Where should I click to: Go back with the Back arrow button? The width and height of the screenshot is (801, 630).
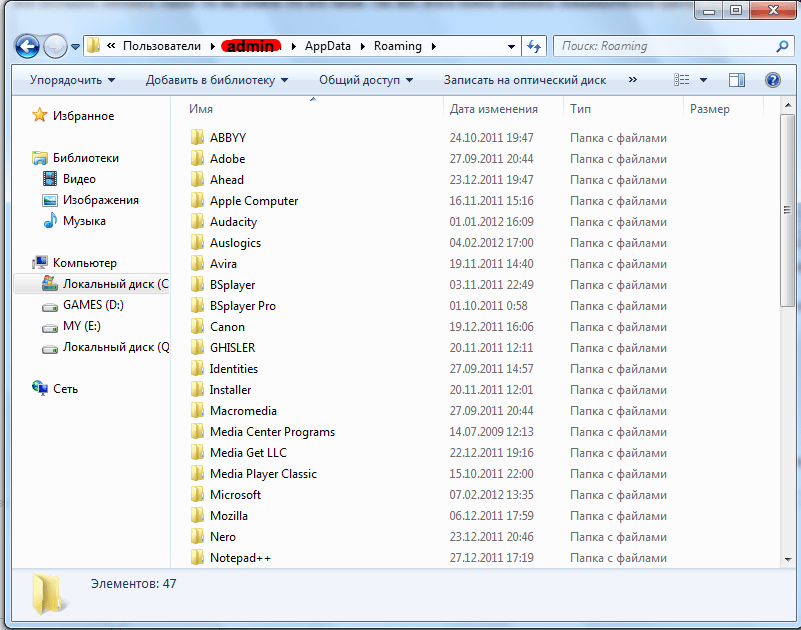[27, 46]
